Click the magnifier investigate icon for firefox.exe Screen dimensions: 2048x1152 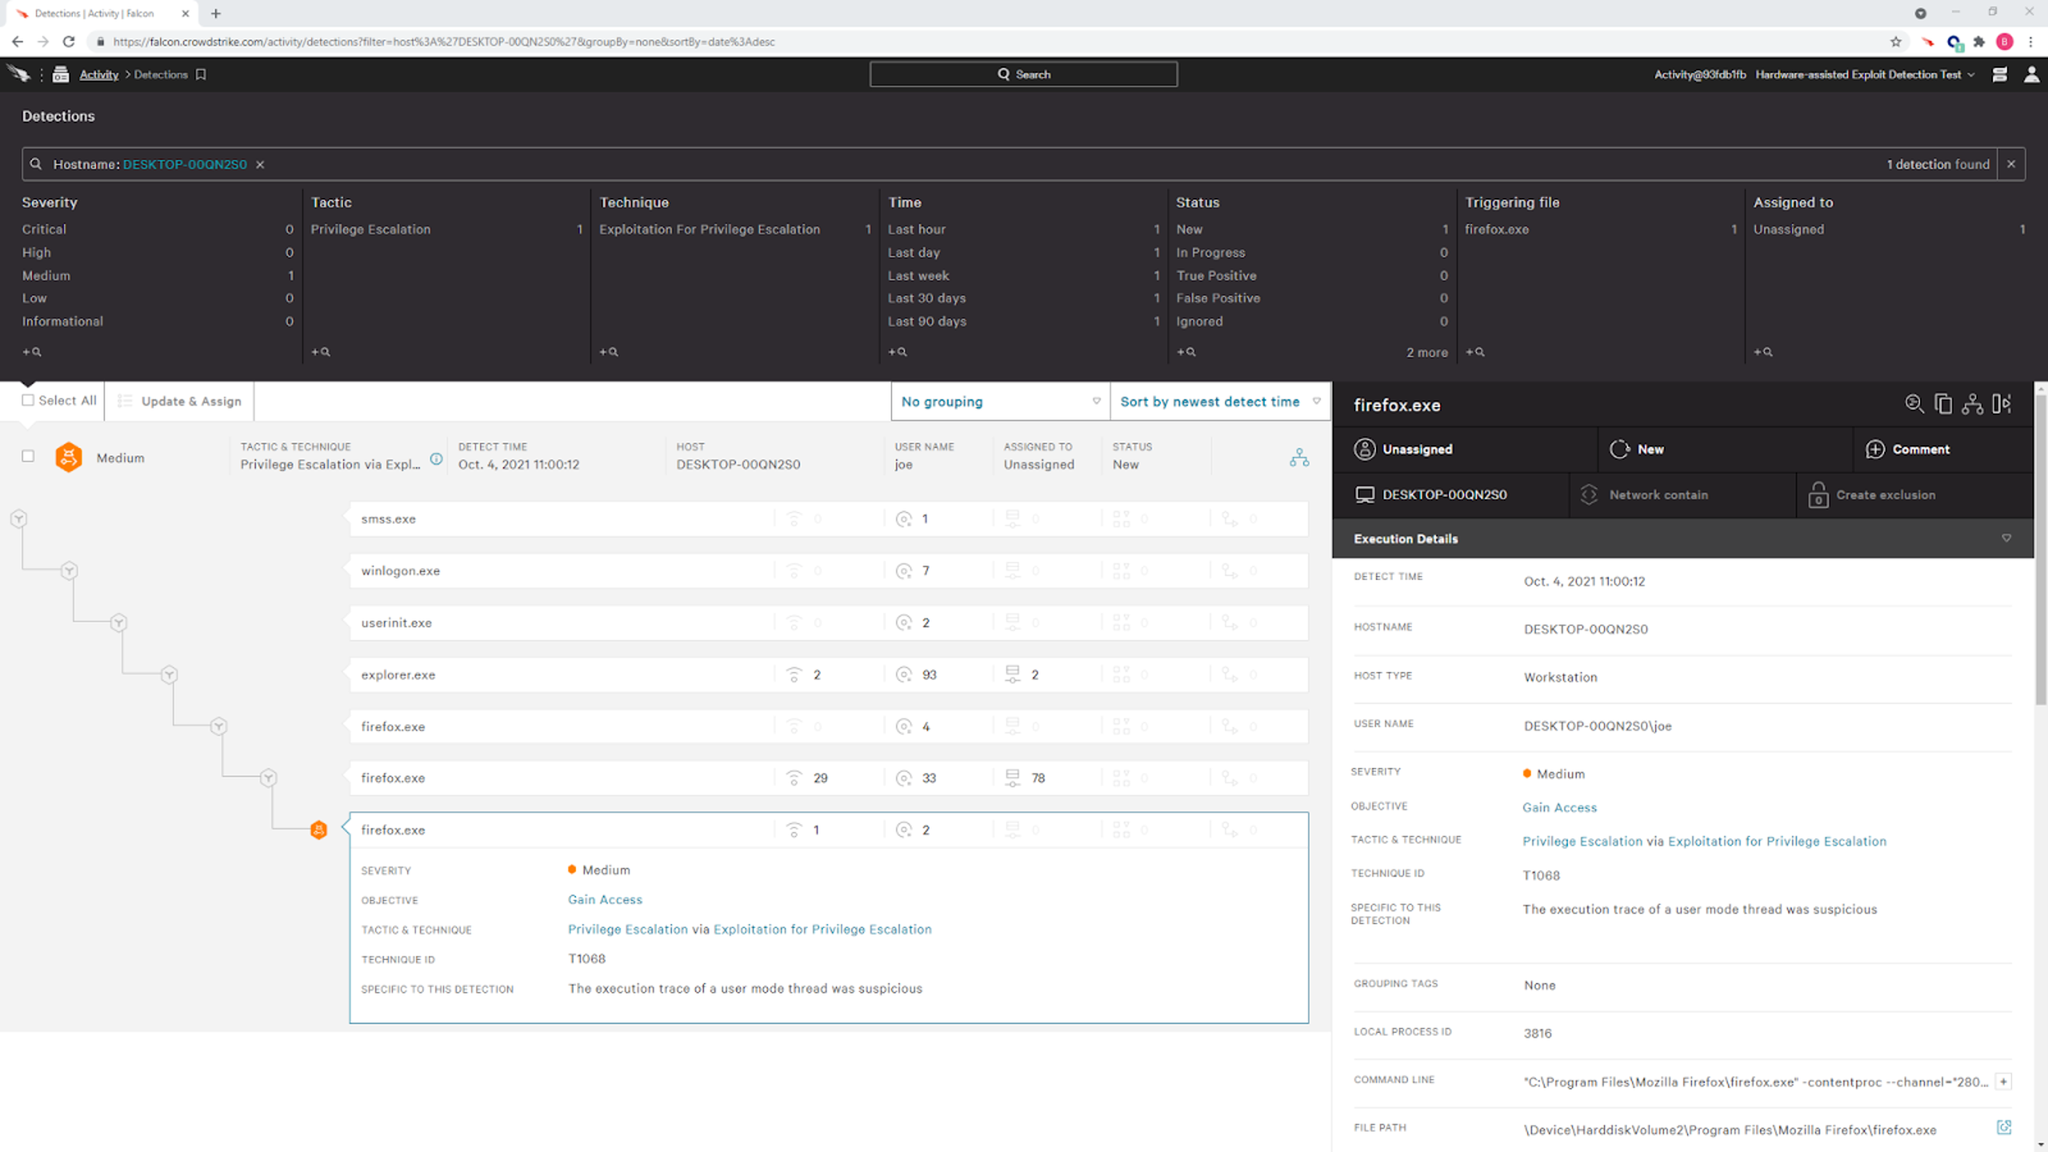[x=1913, y=404]
